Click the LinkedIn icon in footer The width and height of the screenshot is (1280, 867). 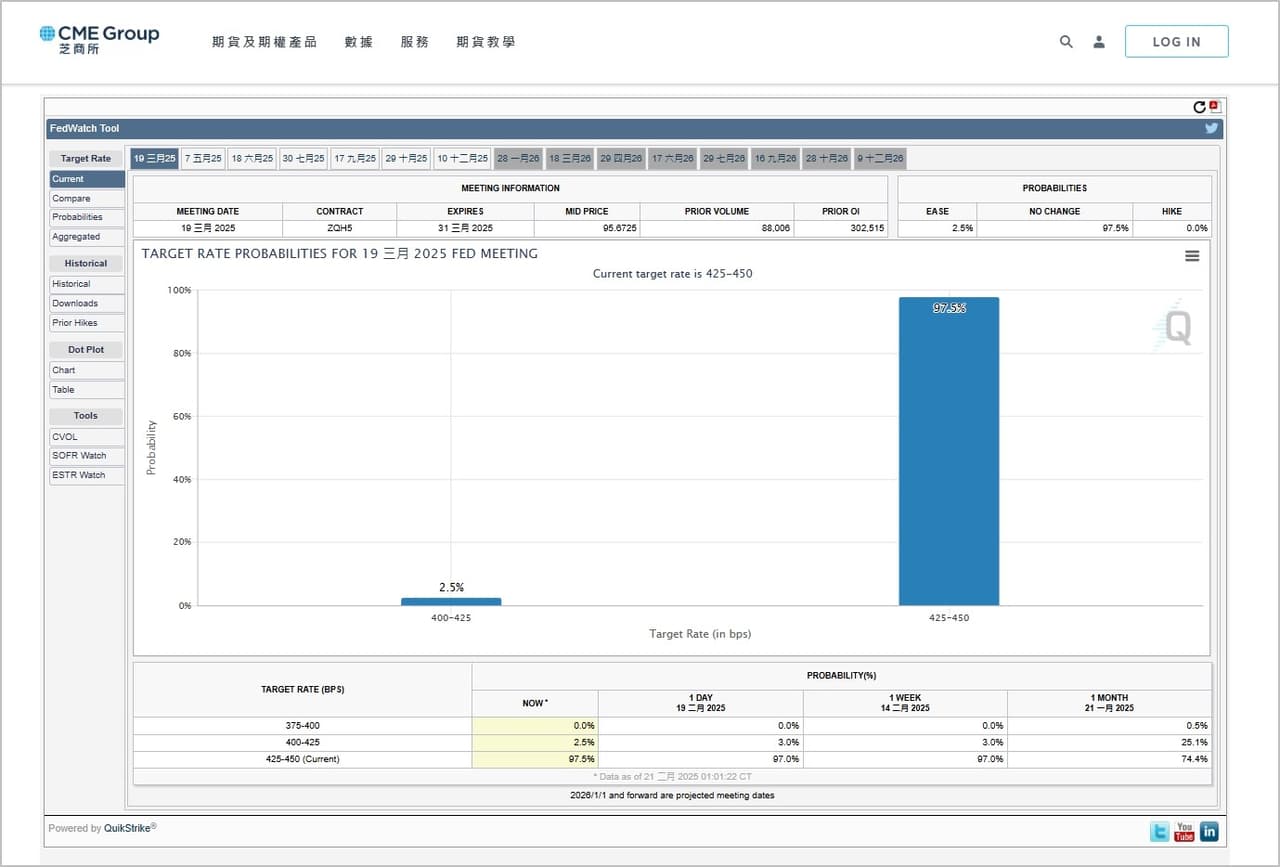(1209, 831)
